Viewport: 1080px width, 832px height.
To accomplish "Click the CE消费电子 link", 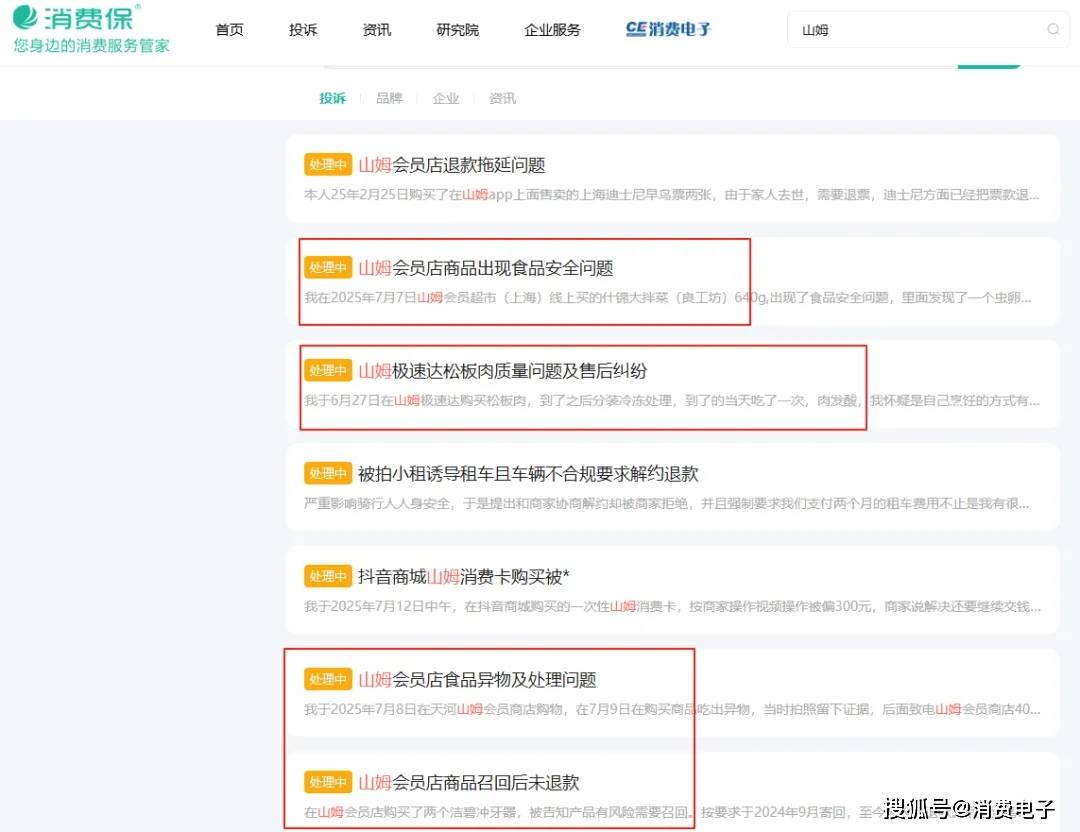I will (x=668, y=29).
